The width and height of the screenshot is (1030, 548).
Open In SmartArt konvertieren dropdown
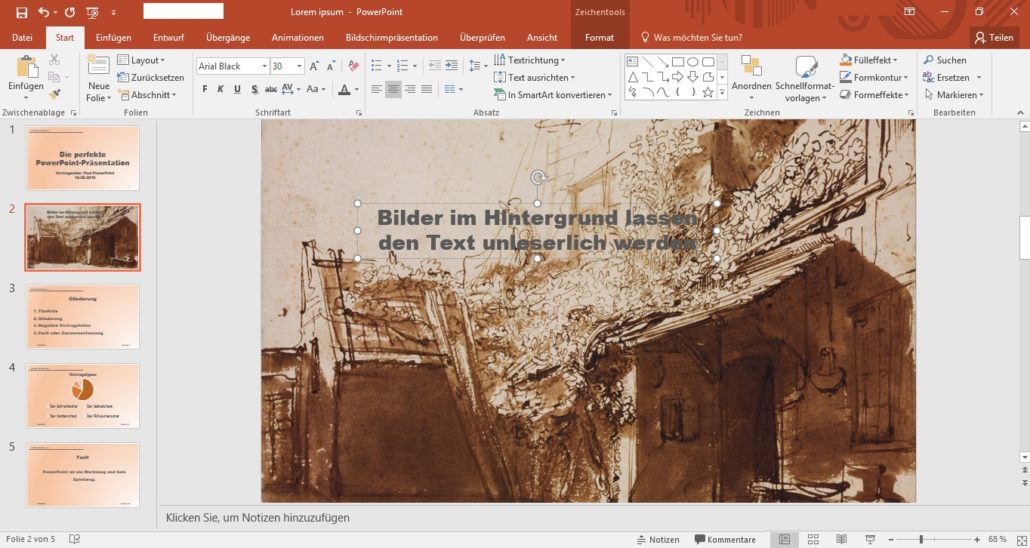(x=552, y=95)
